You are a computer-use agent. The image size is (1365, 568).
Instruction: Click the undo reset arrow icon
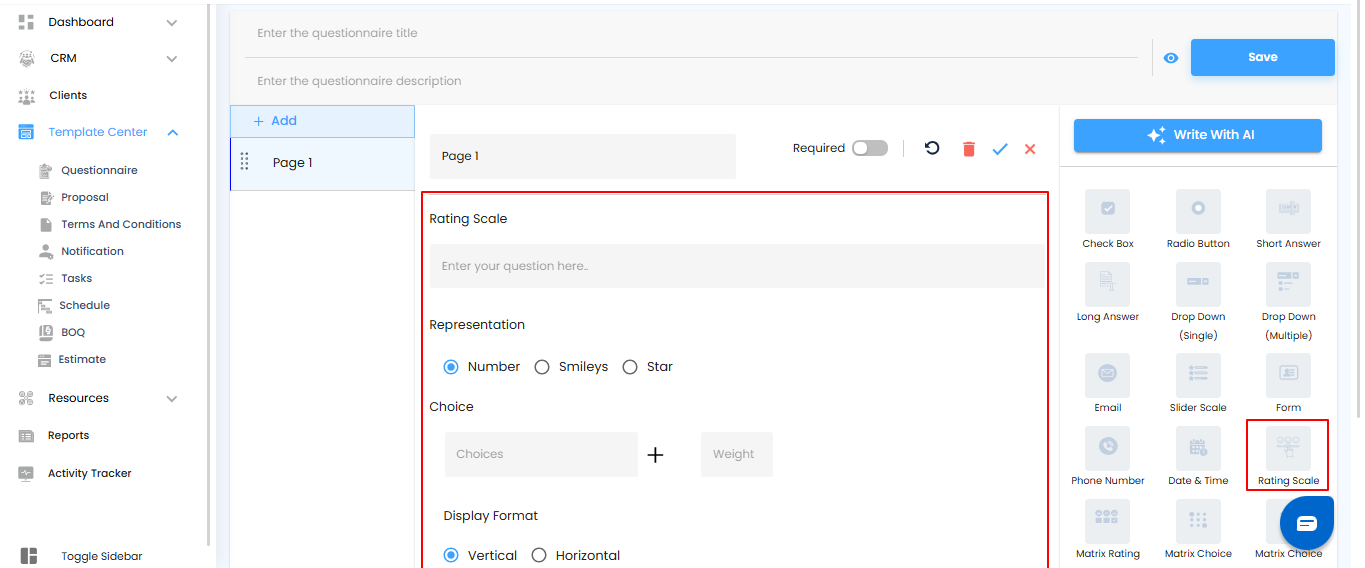click(x=932, y=148)
